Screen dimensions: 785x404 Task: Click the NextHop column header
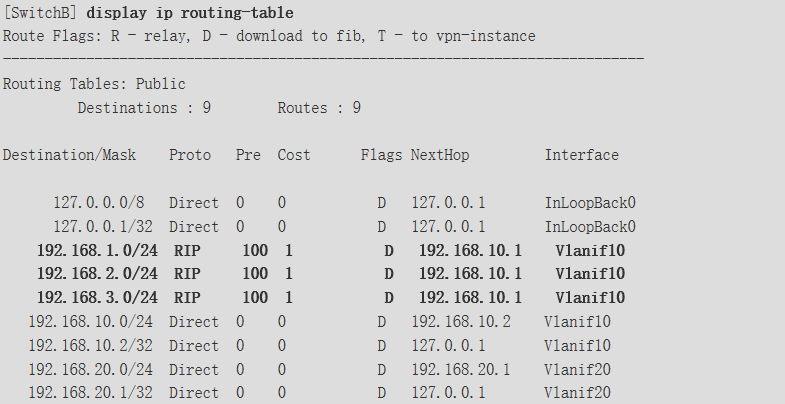coord(439,155)
